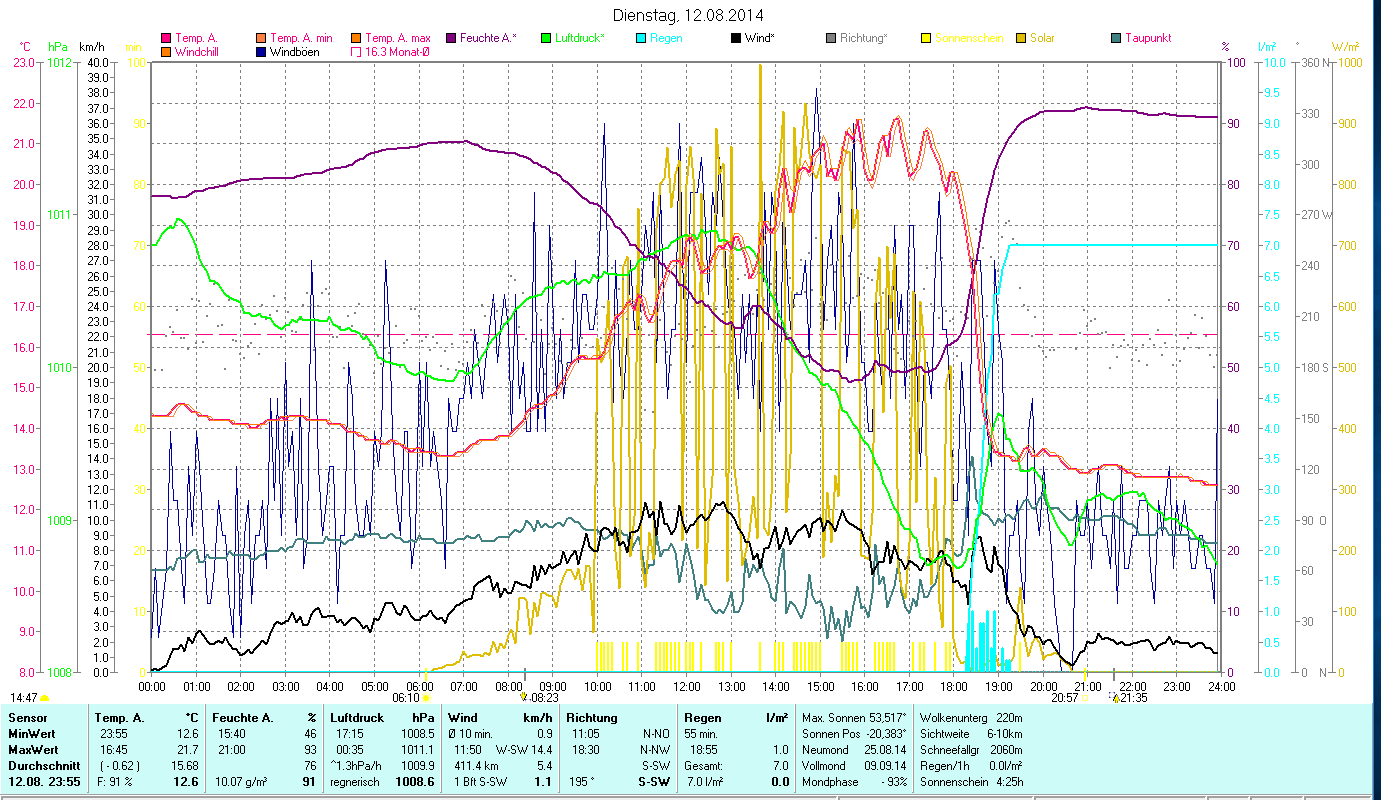Click the 12:00 hour label on time axis
The image size is (1381, 800).
(x=686, y=687)
